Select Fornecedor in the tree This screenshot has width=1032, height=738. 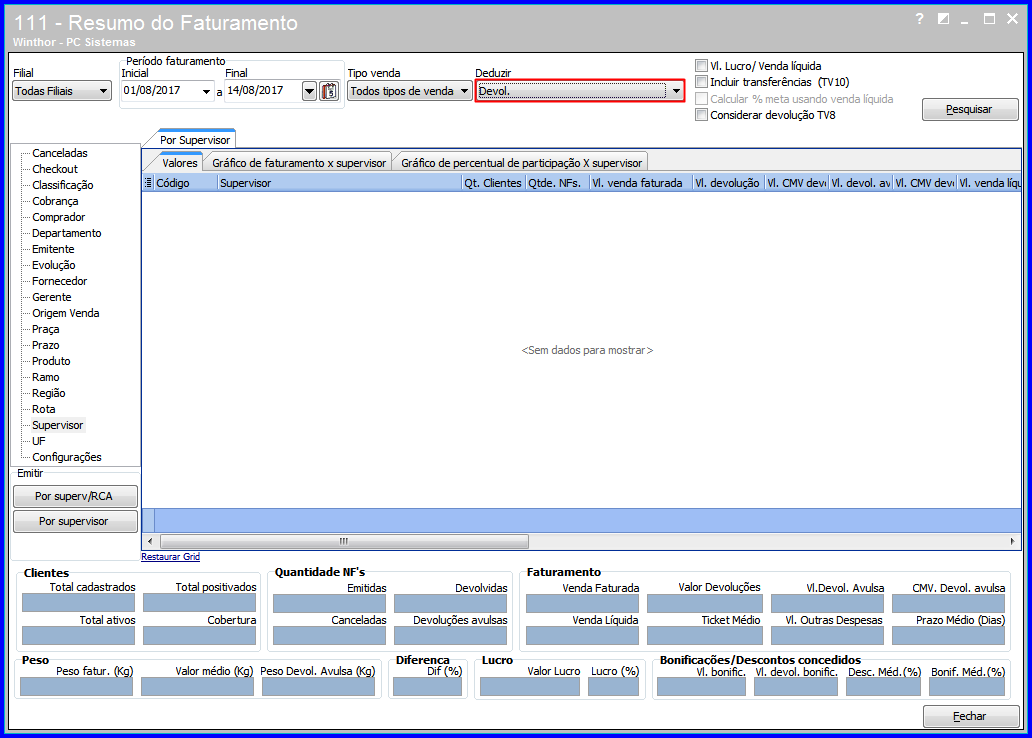click(59, 281)
